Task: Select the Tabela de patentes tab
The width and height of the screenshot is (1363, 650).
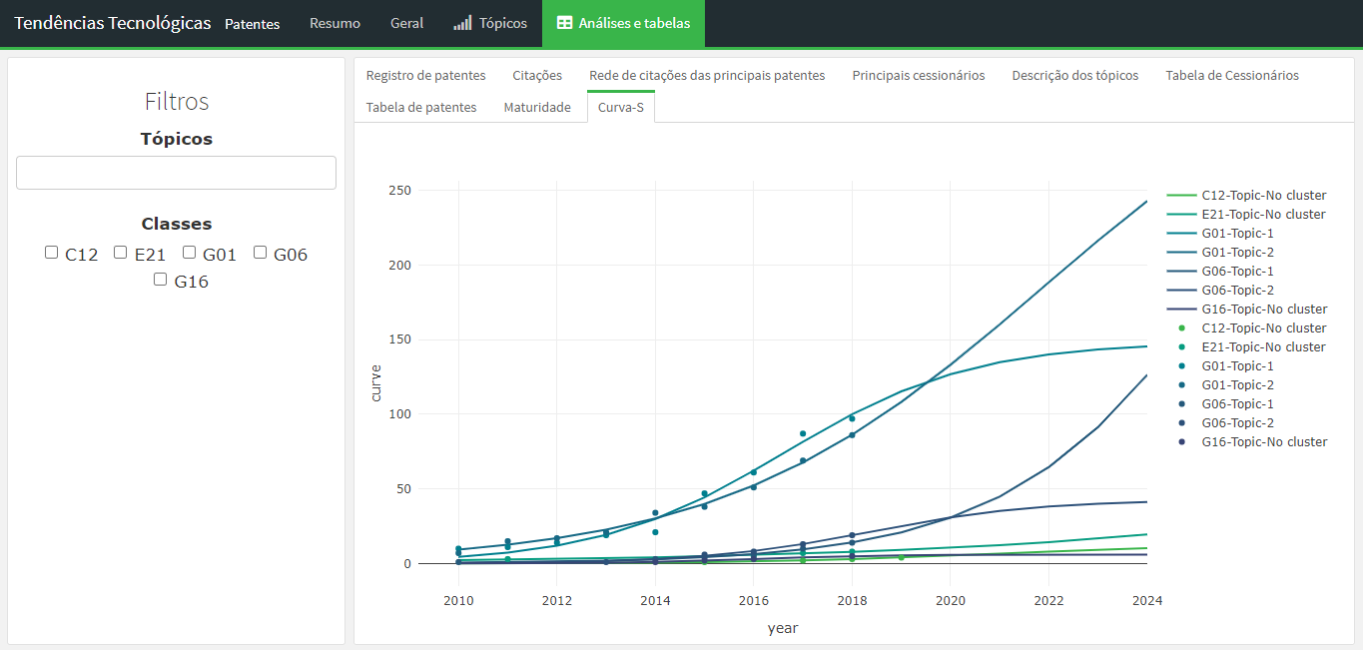Action: point(421,107)
